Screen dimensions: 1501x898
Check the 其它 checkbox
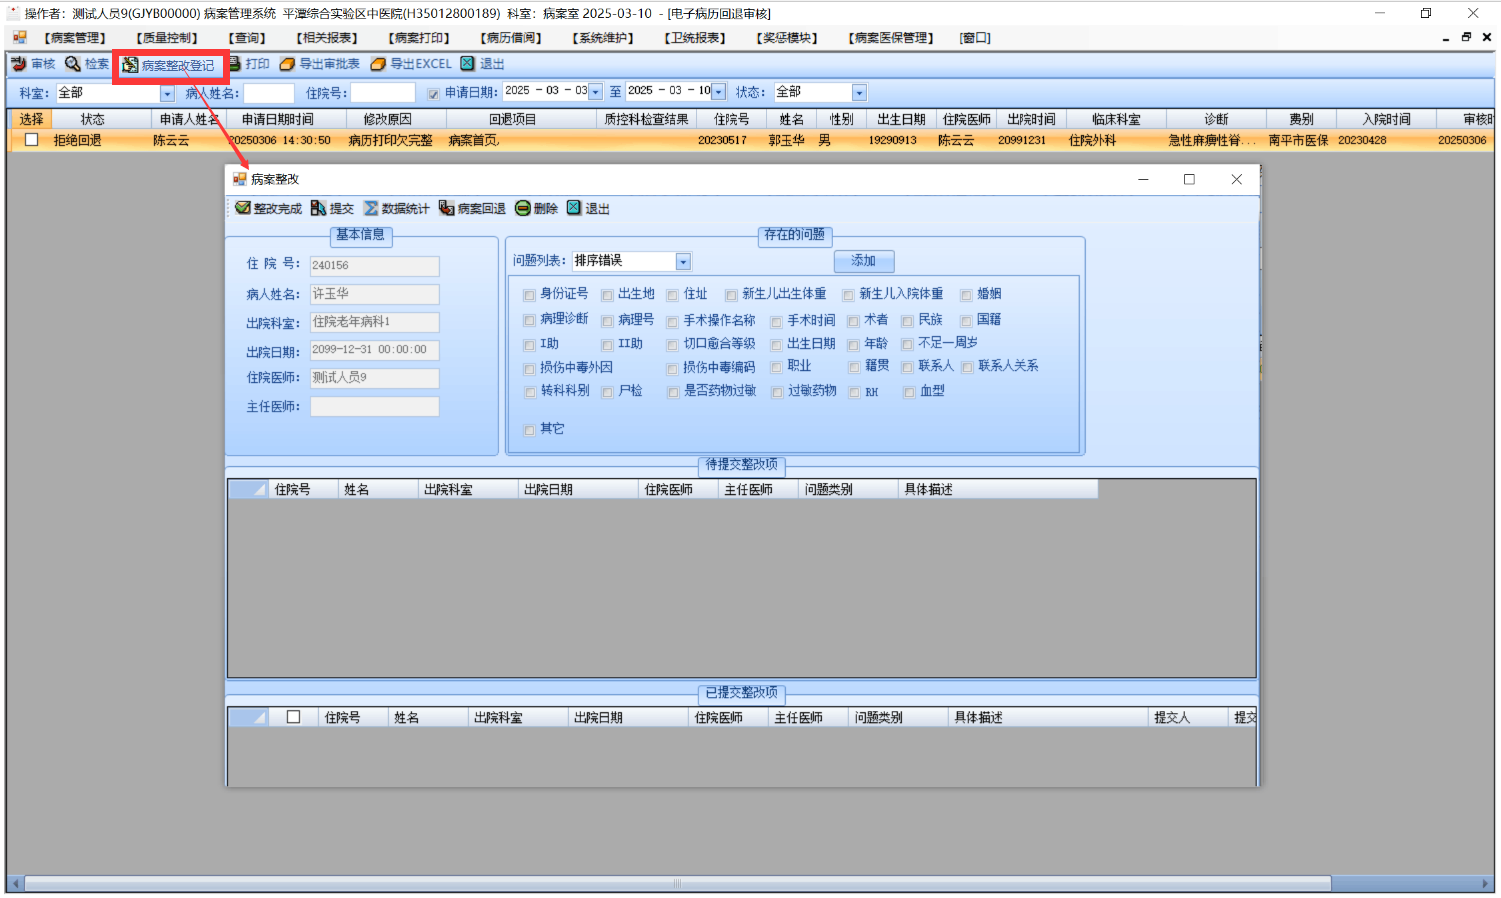point(529,430)
